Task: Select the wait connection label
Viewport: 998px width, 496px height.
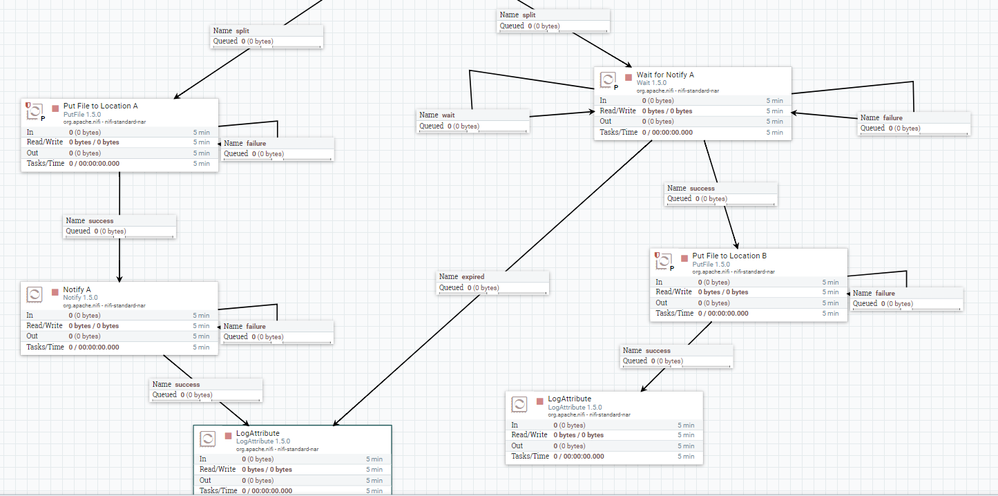Action: click(473, 120)
